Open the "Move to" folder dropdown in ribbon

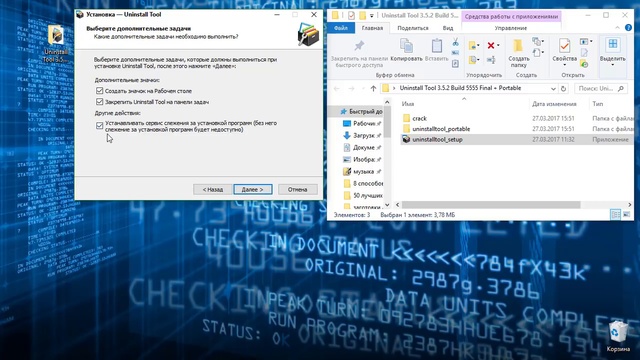(473, 45)
